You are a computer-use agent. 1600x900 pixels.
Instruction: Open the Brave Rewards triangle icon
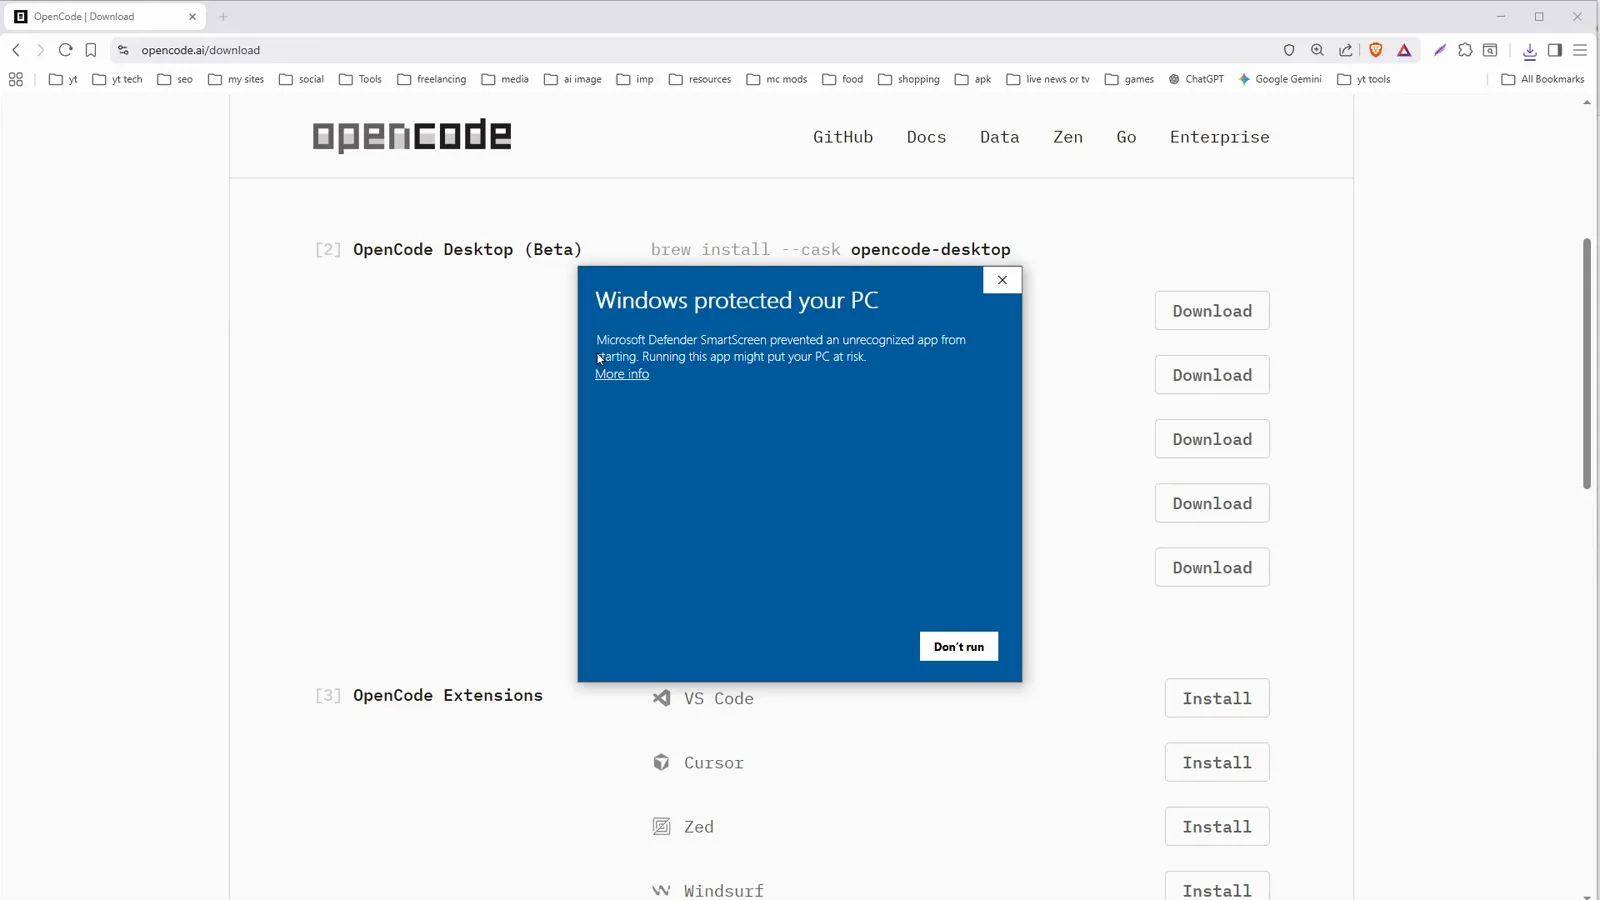1404,50
